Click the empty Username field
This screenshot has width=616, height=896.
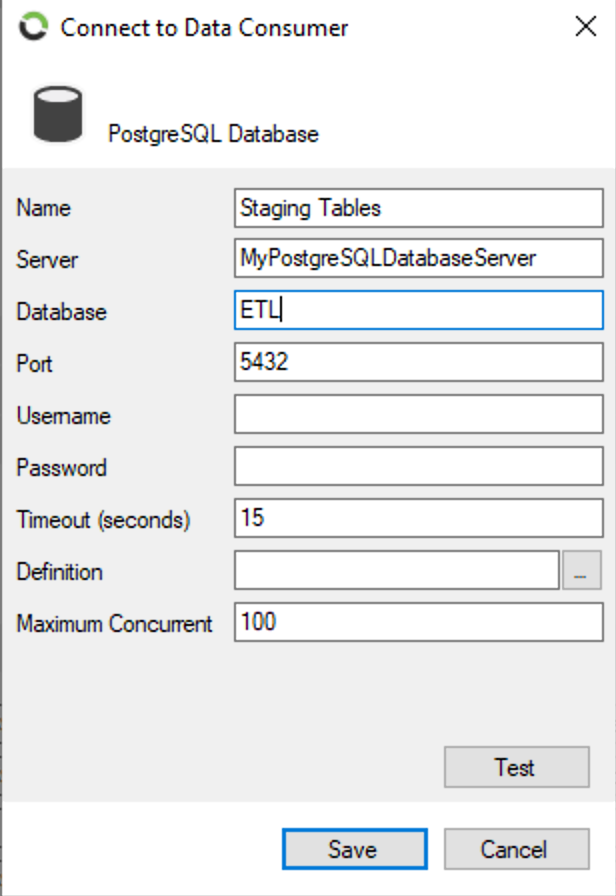[x=419, y=414]
